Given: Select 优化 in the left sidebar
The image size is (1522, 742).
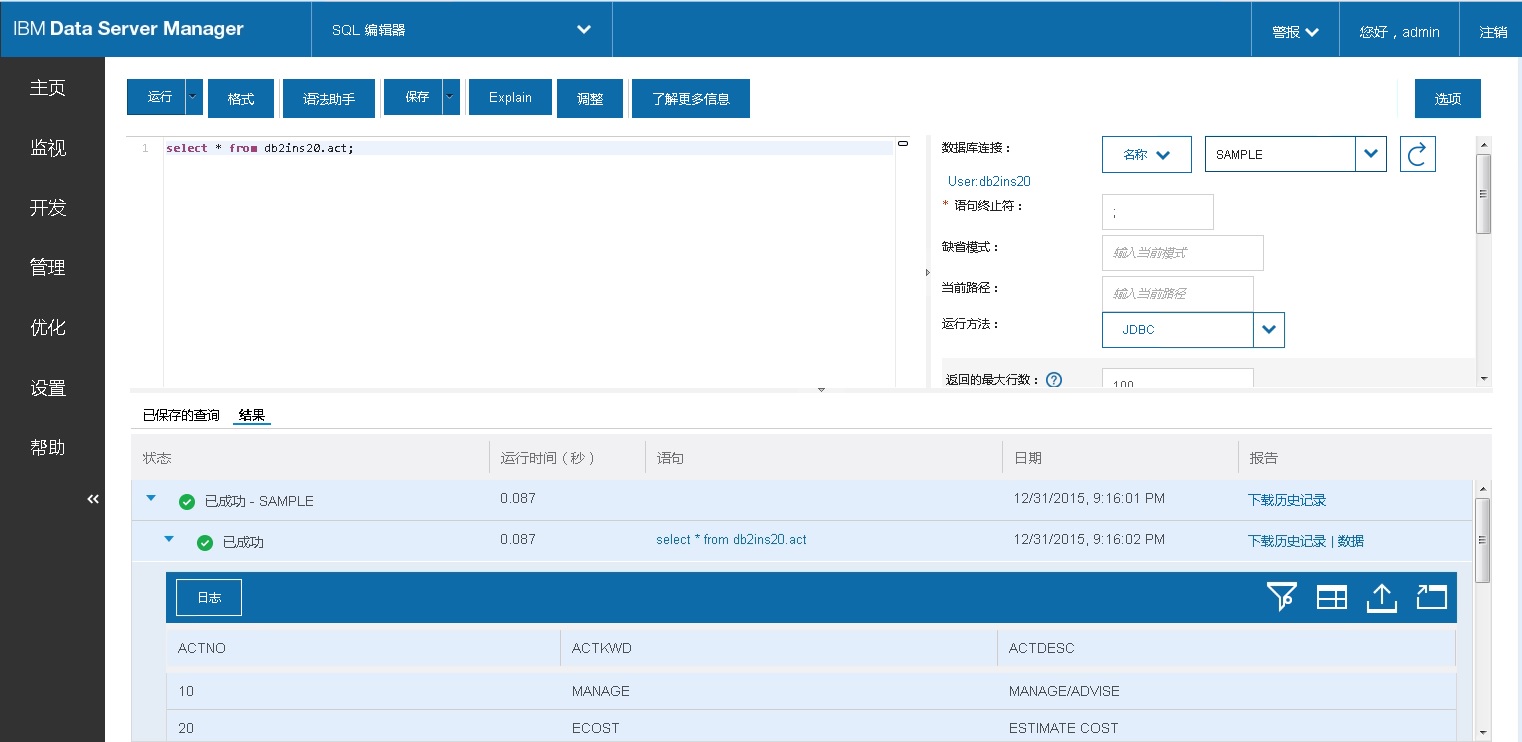Looking at the screenshot, I should tap(47, 327).
